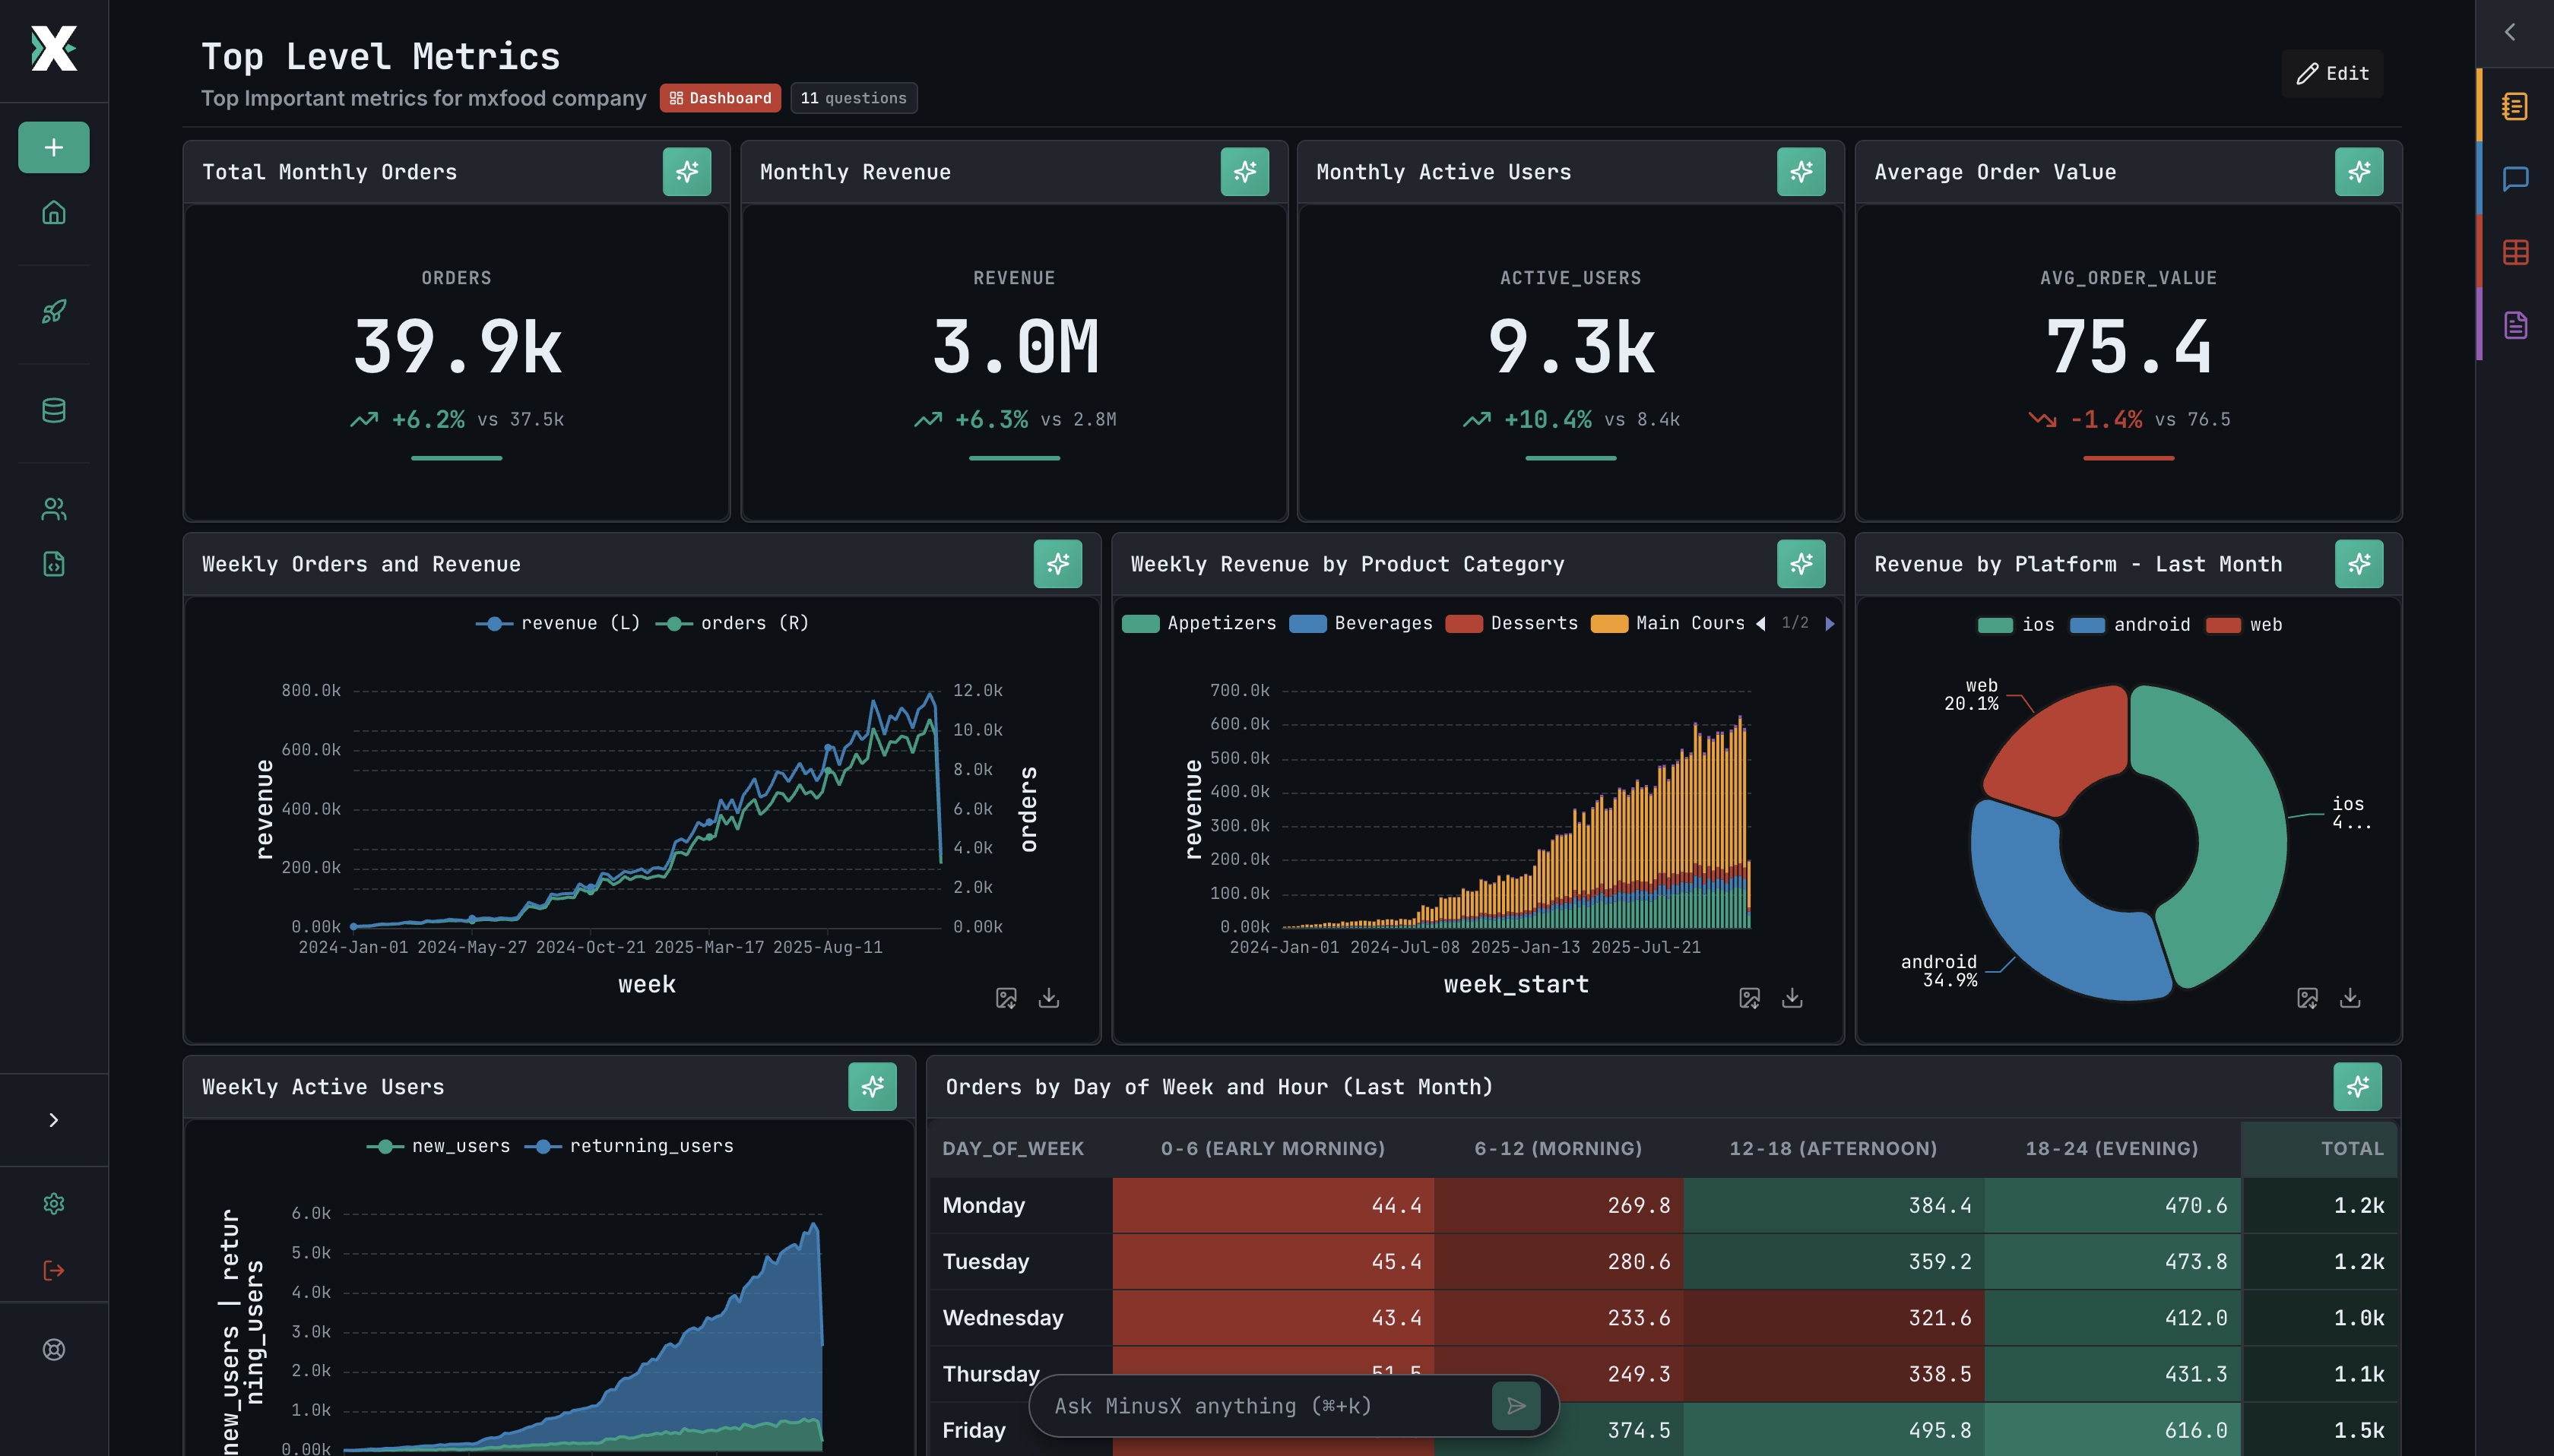
Task: Open the rocket icon in sidebar
Action: [x=54, y=311]
